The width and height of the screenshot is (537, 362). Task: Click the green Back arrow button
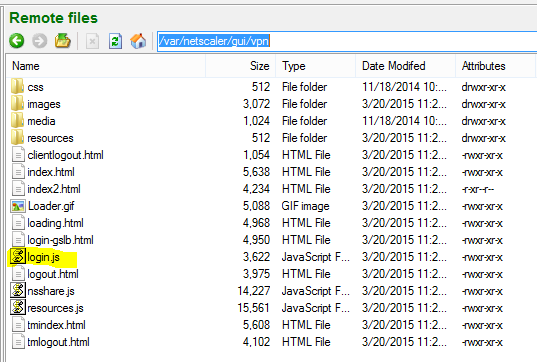point(16,41)
